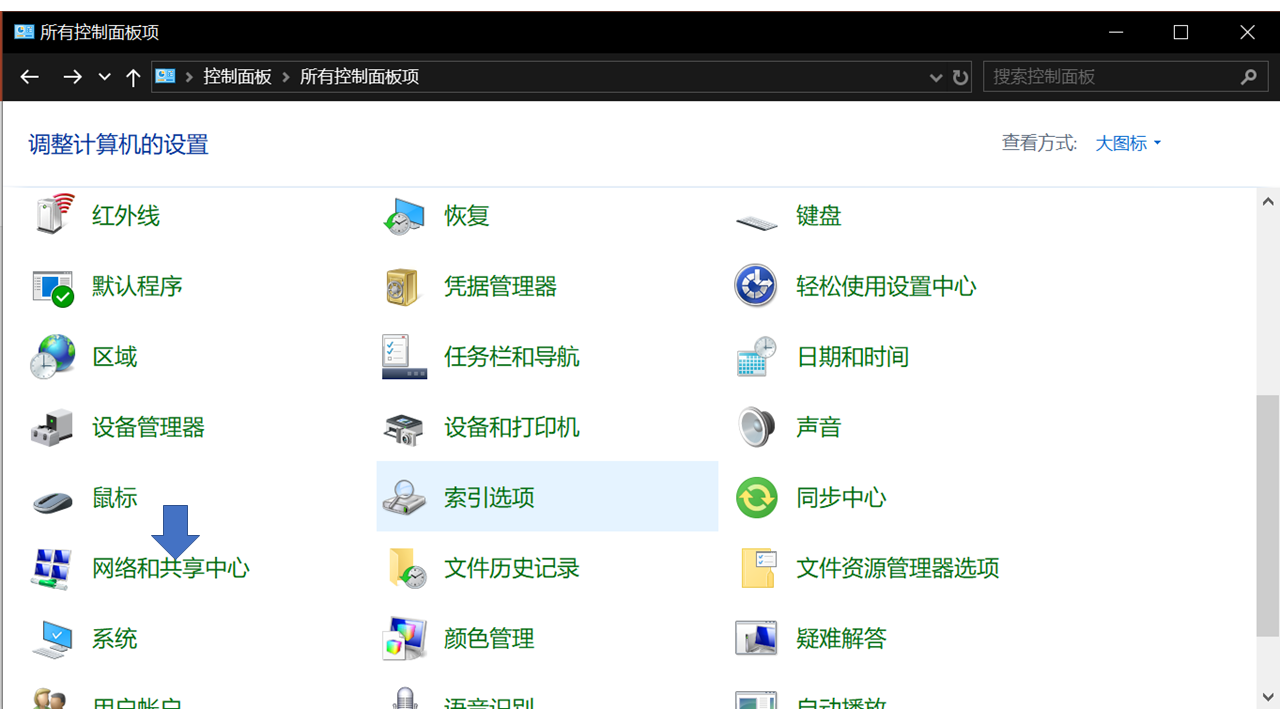
Task: Open the 疑难解答 text link
Action: point(841,638)
